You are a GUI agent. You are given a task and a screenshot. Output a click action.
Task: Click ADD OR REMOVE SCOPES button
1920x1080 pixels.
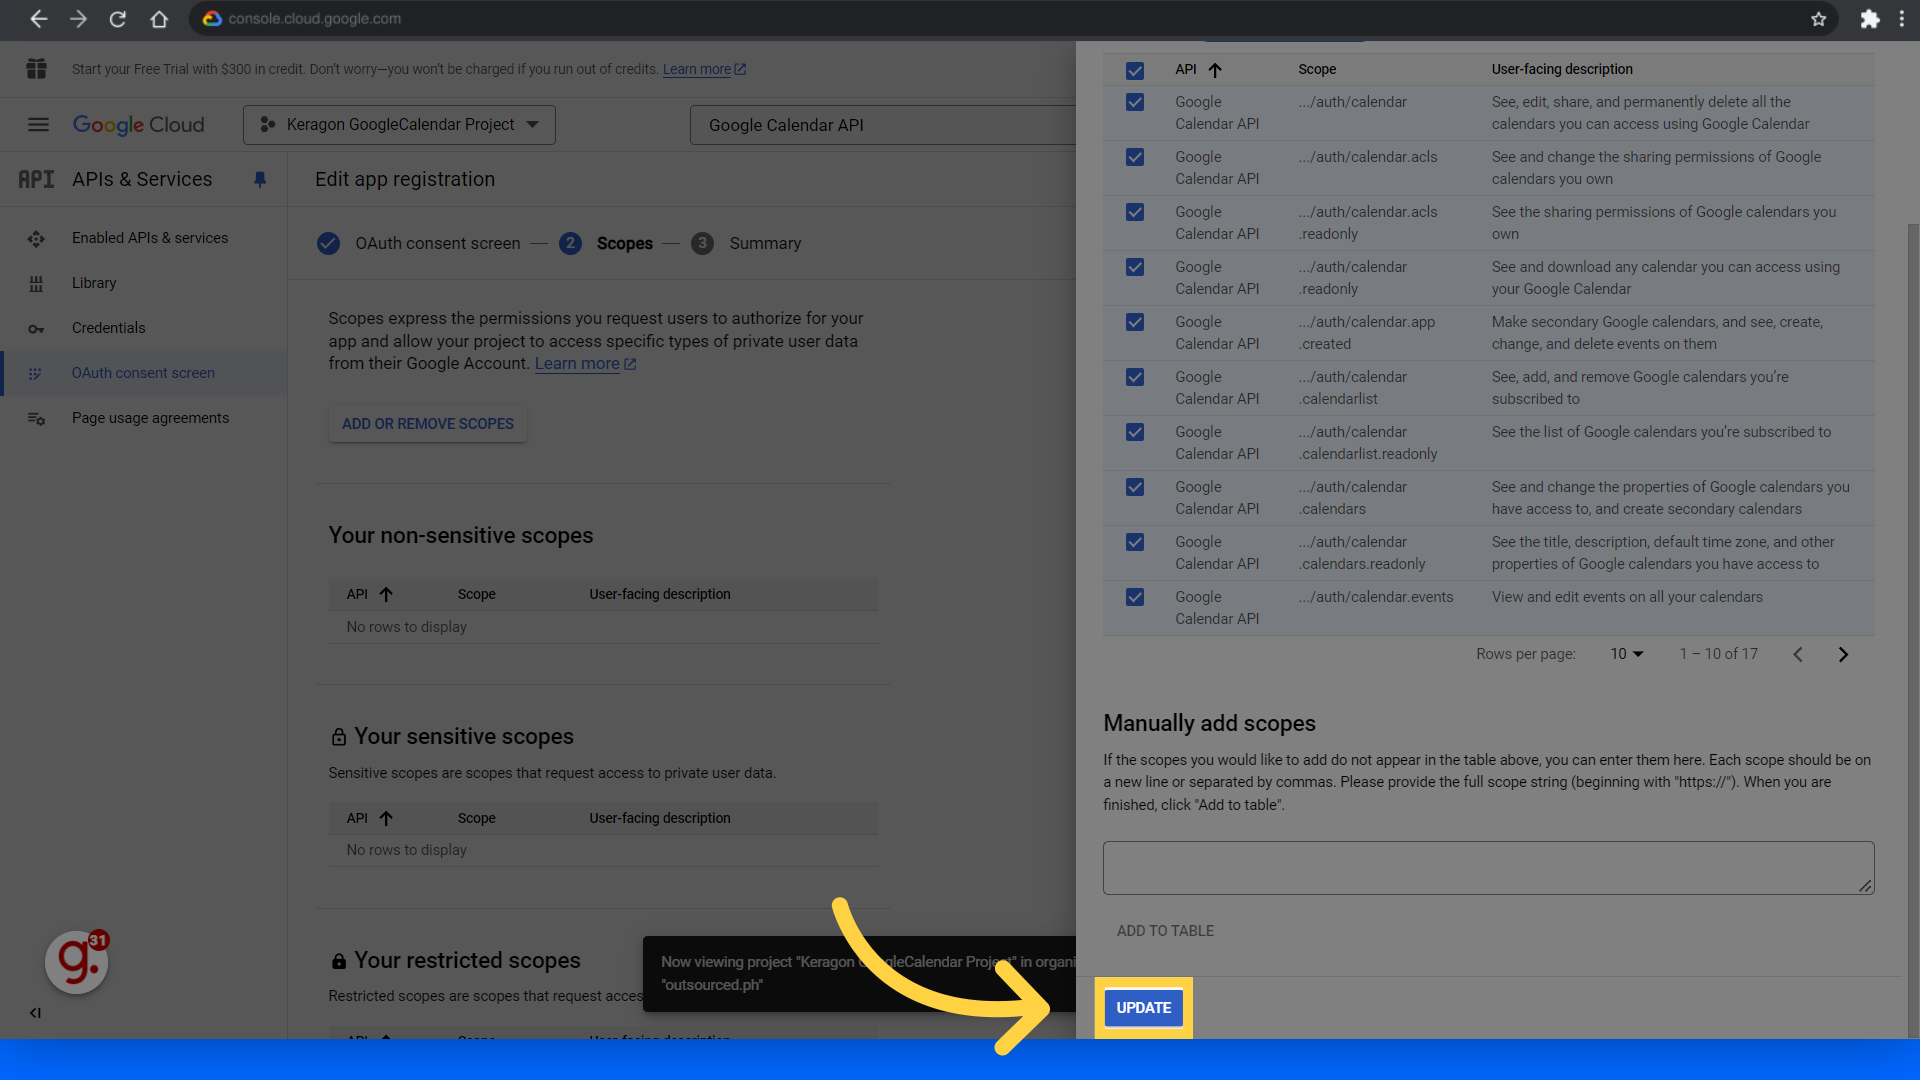[428, 424]
